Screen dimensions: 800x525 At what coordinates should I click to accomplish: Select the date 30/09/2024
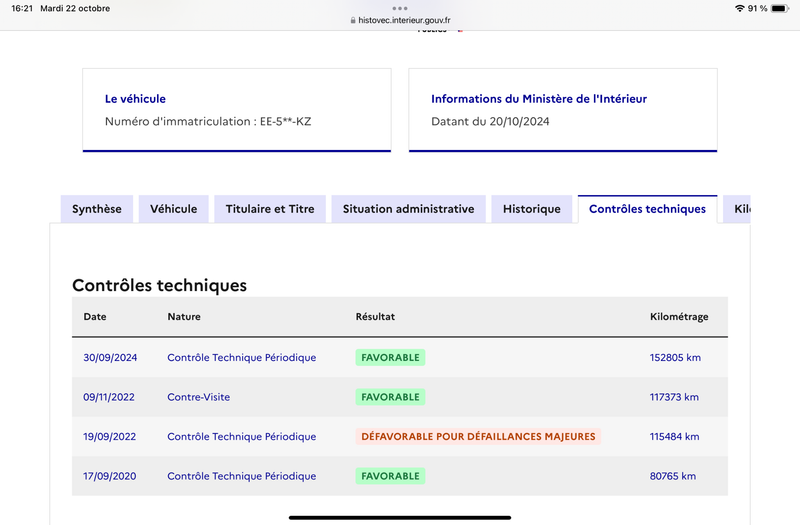110,358
